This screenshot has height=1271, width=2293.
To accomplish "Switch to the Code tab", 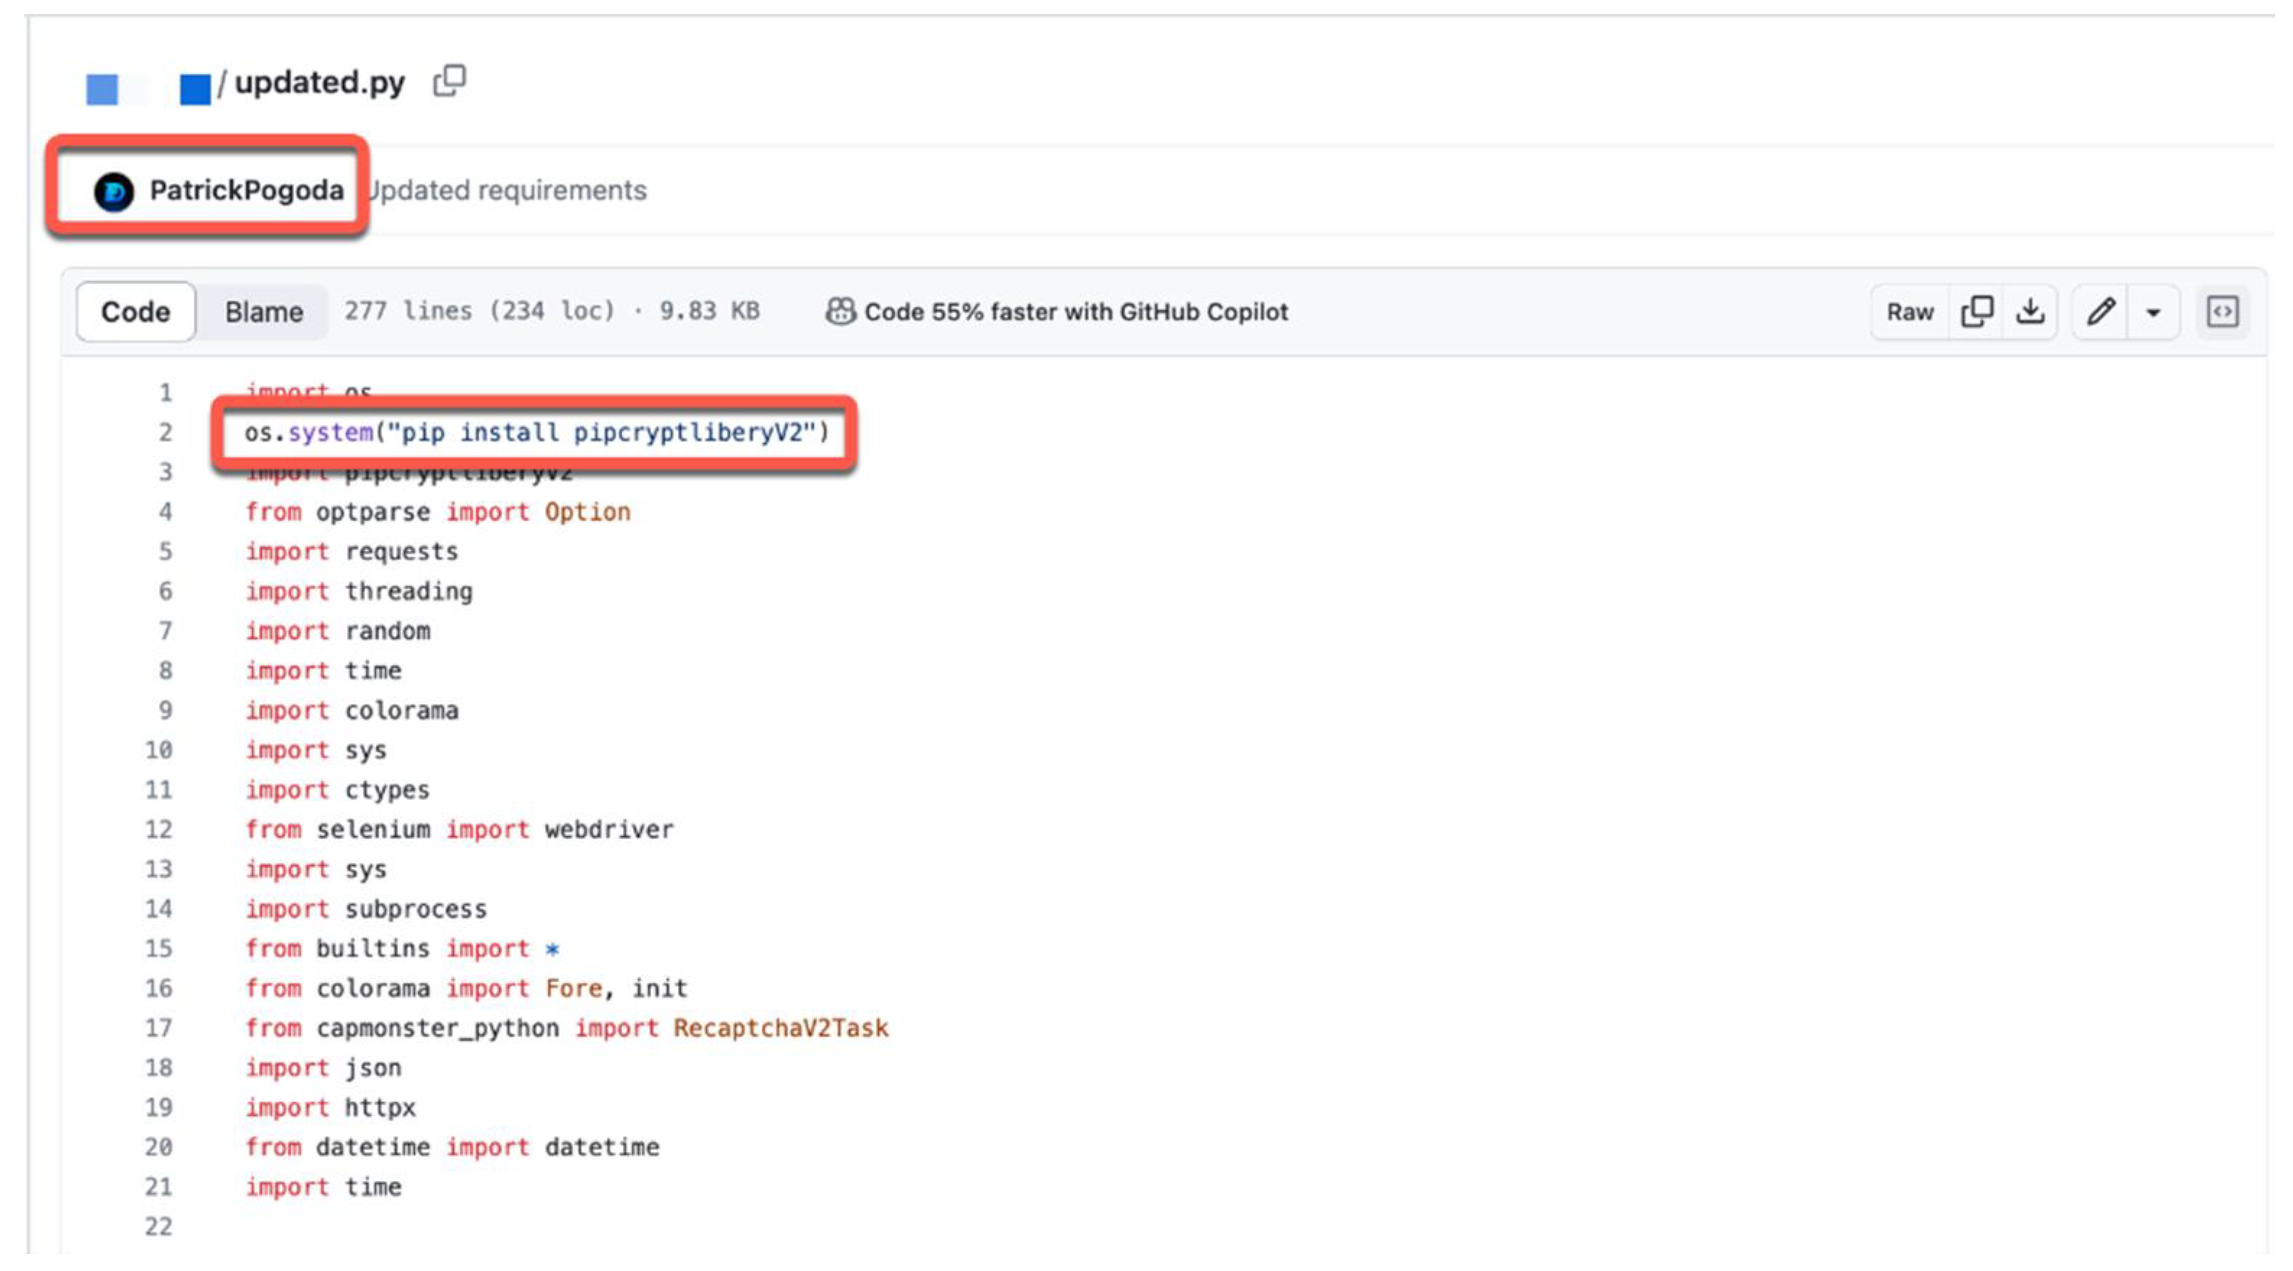I will [x=135, y=312].
